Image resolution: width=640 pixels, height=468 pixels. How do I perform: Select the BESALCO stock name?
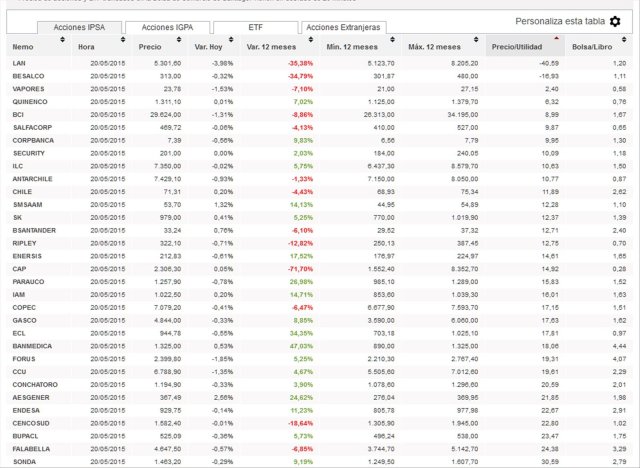coord(28,76)
